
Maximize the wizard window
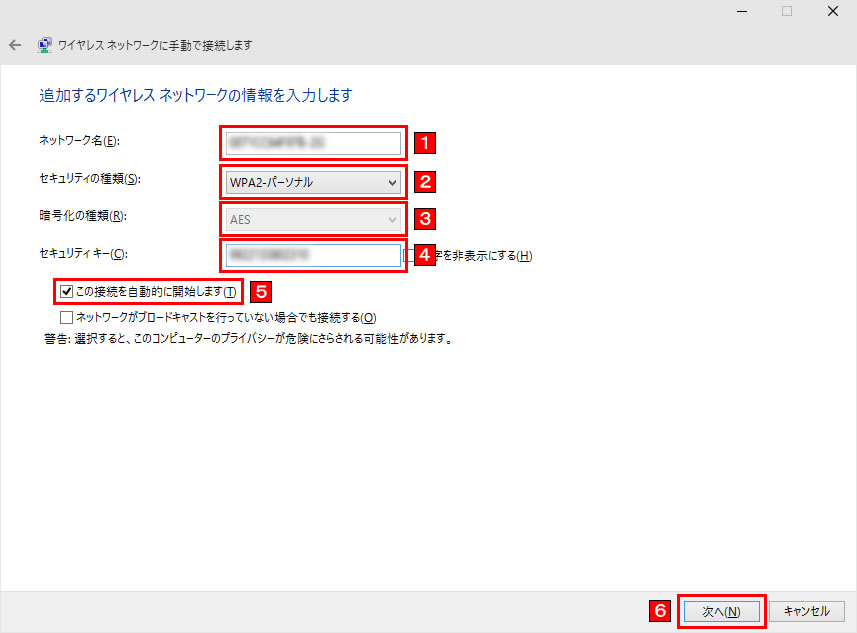point(787,11)
